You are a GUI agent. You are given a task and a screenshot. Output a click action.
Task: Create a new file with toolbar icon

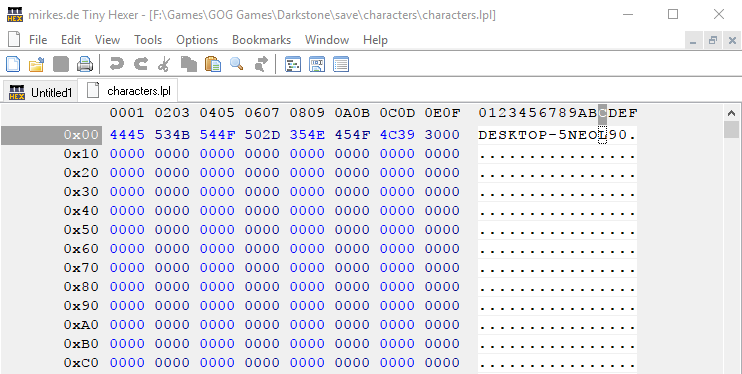[x=13, y=64]
